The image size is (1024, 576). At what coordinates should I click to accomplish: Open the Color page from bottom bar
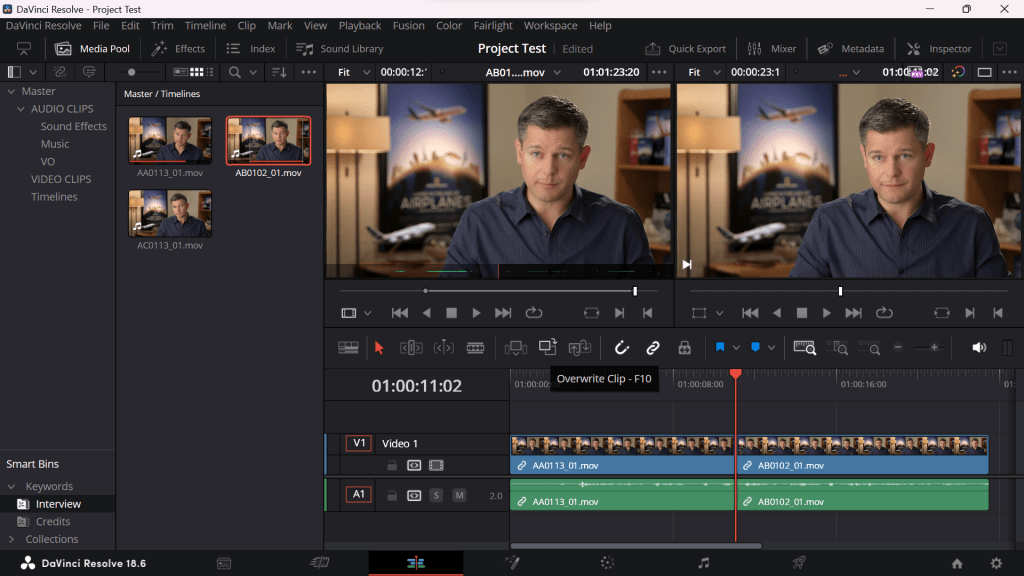point(607,563)
